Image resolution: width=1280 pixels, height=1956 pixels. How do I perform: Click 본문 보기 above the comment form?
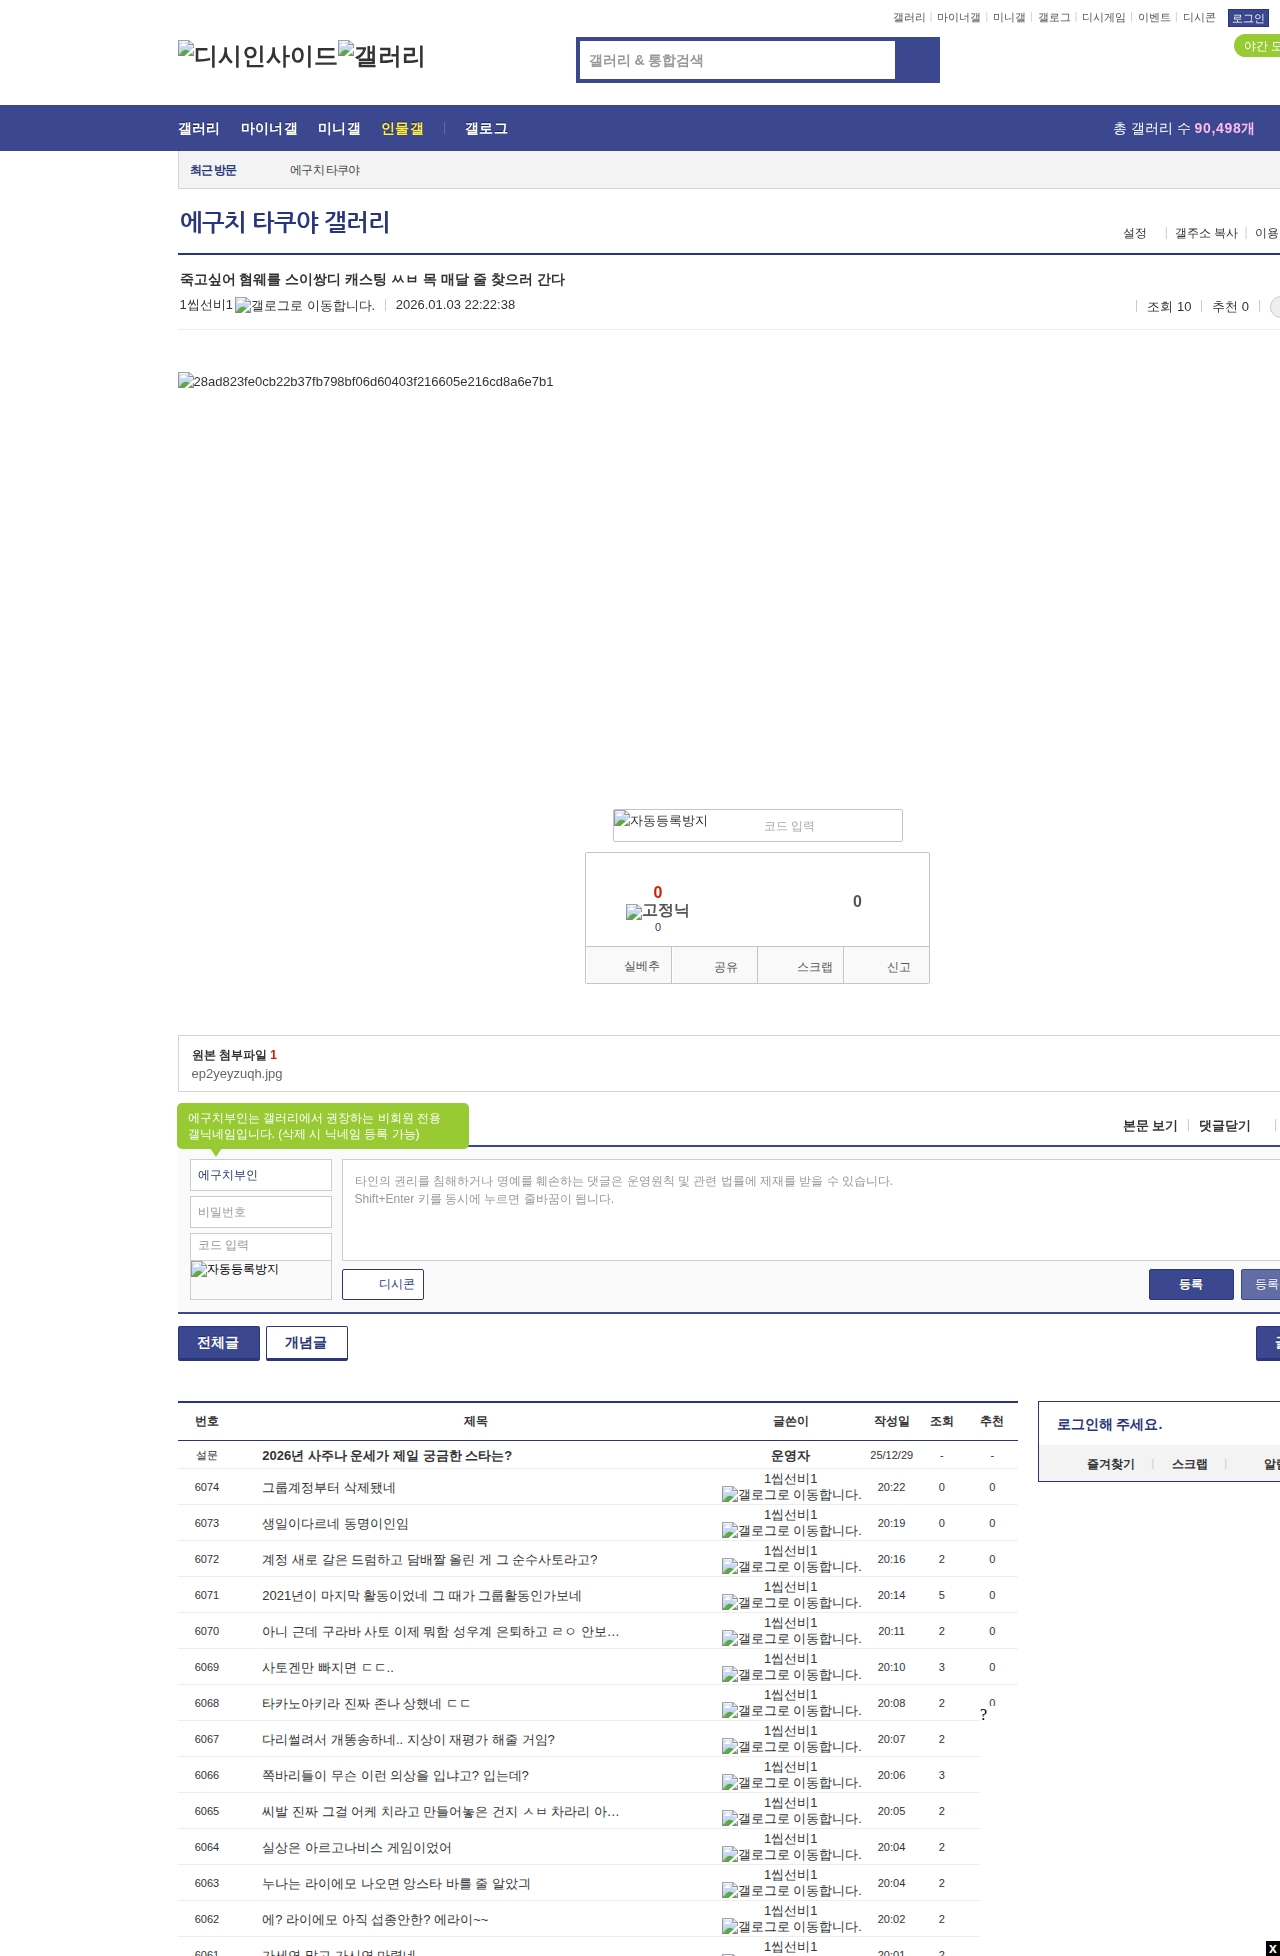(x=1150, y=1126)
